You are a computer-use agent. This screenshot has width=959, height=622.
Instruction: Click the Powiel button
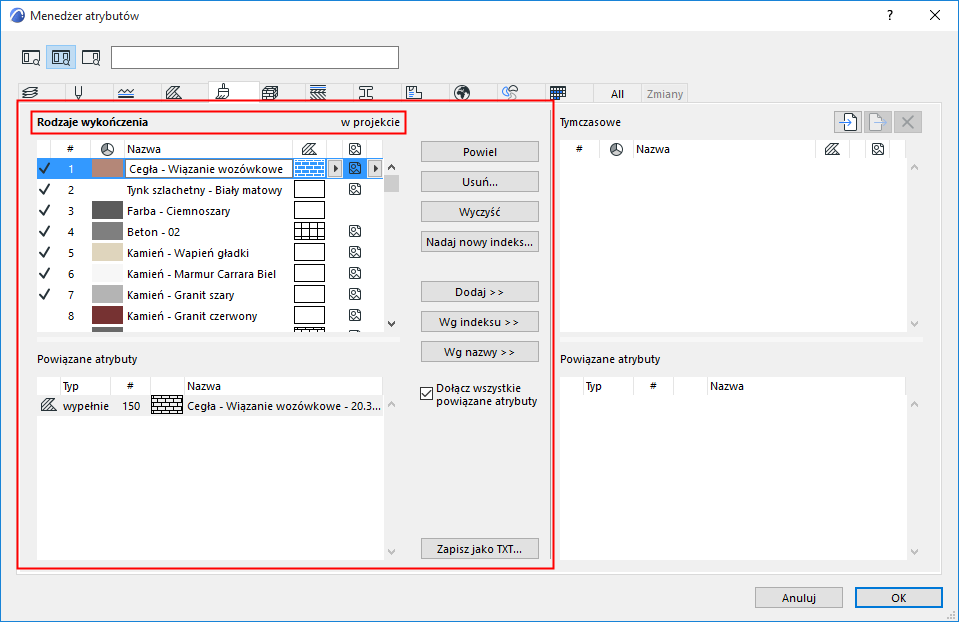(480, 152)
